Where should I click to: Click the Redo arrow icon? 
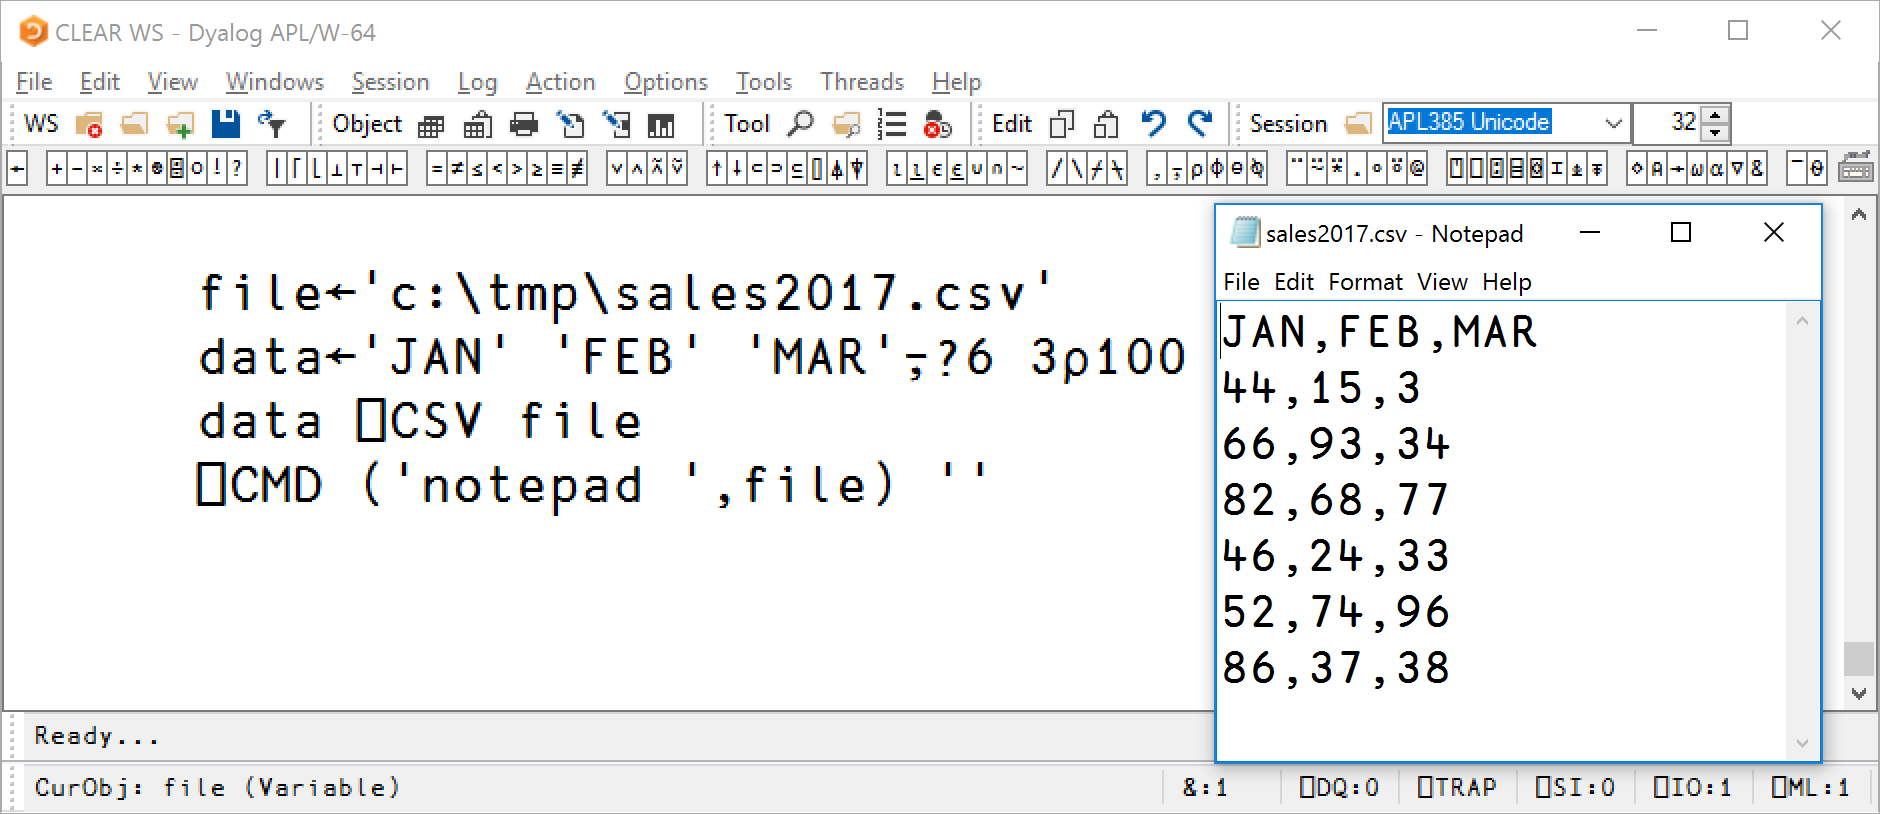(x=1200, y=123)
